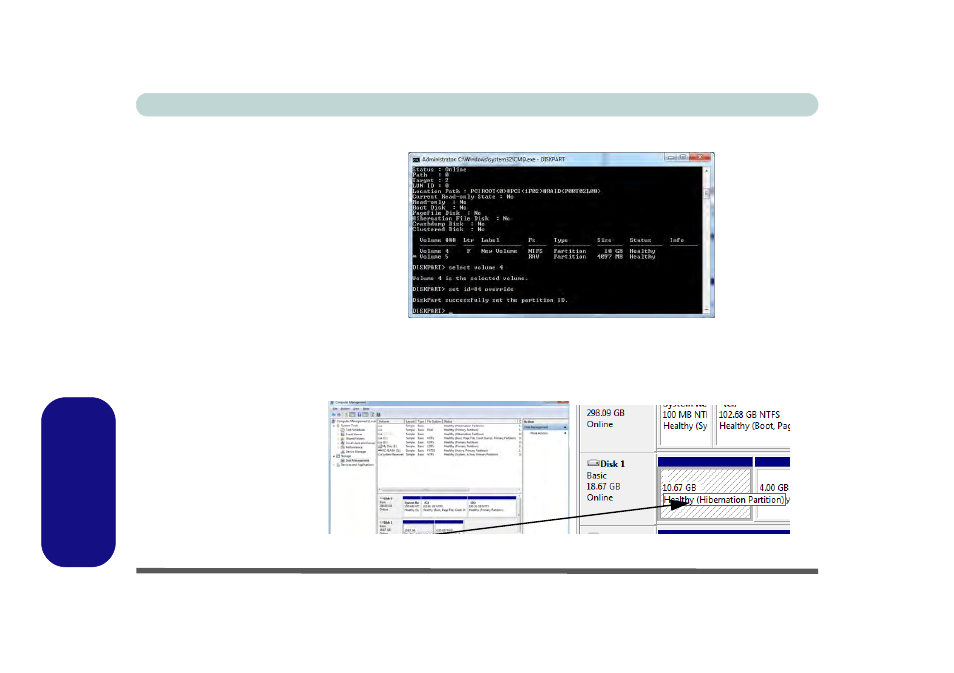The height and width of the screenshot is (673, 954).
Task: Click the Forward arrow in Computer Management toolbar
Action: coord(339,414)
